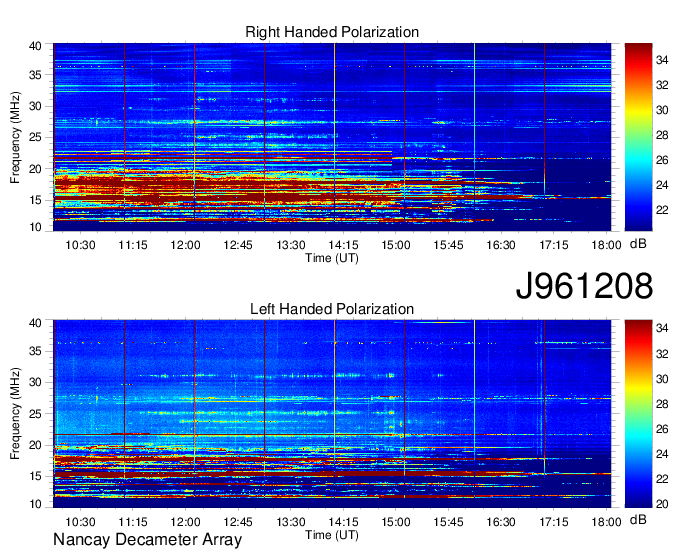Image resolution: width=680 pixels, height=552 pixels.
Task: Click the 20 dB value on Left Handed color bar
Action: [x=662, y=504]
